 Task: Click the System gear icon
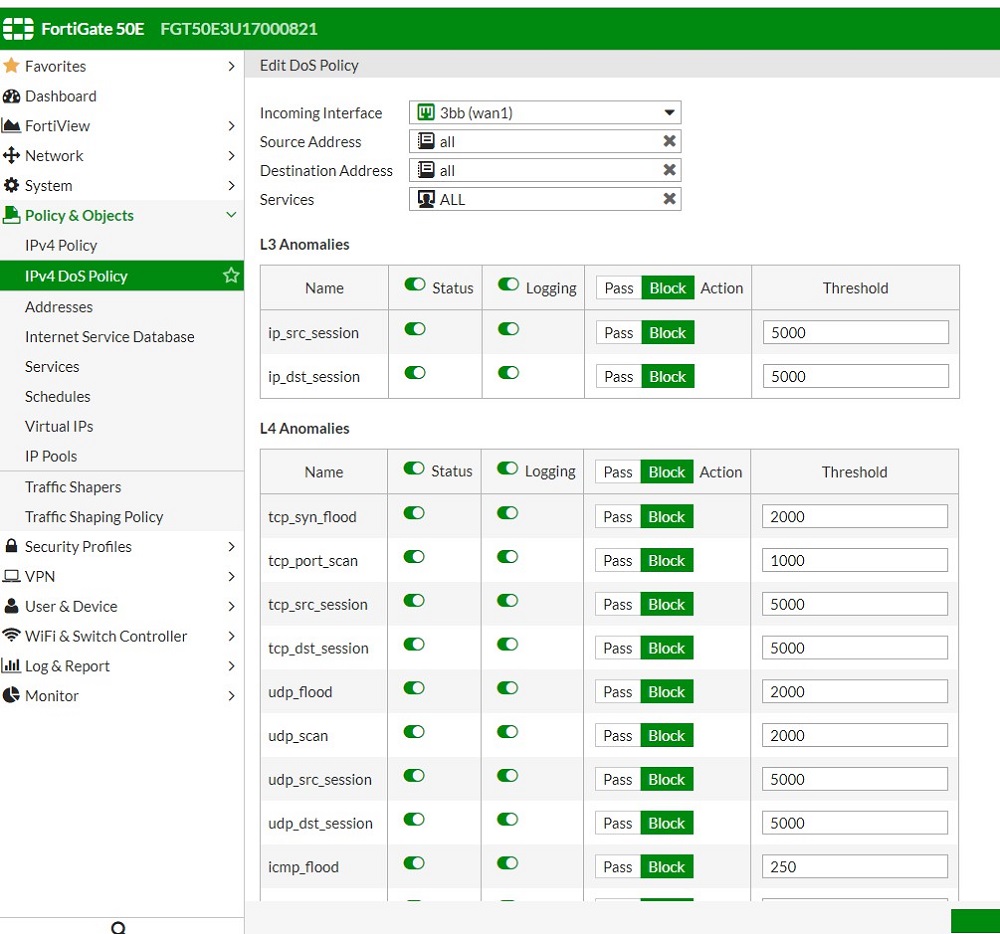(x=12, y=186)
